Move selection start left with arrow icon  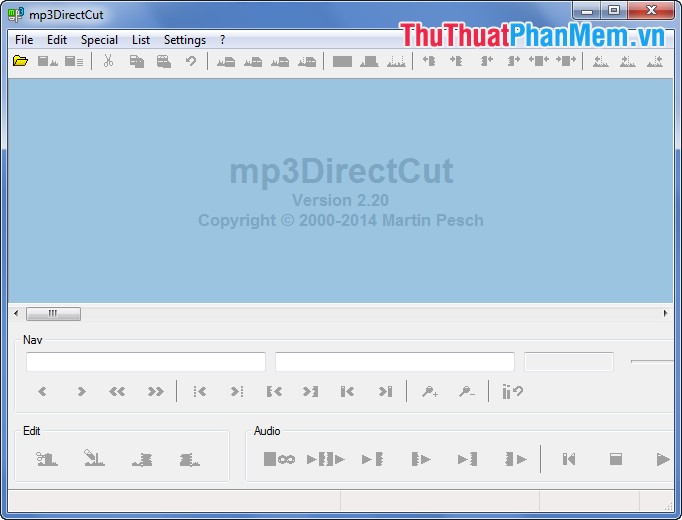(429, 61)
